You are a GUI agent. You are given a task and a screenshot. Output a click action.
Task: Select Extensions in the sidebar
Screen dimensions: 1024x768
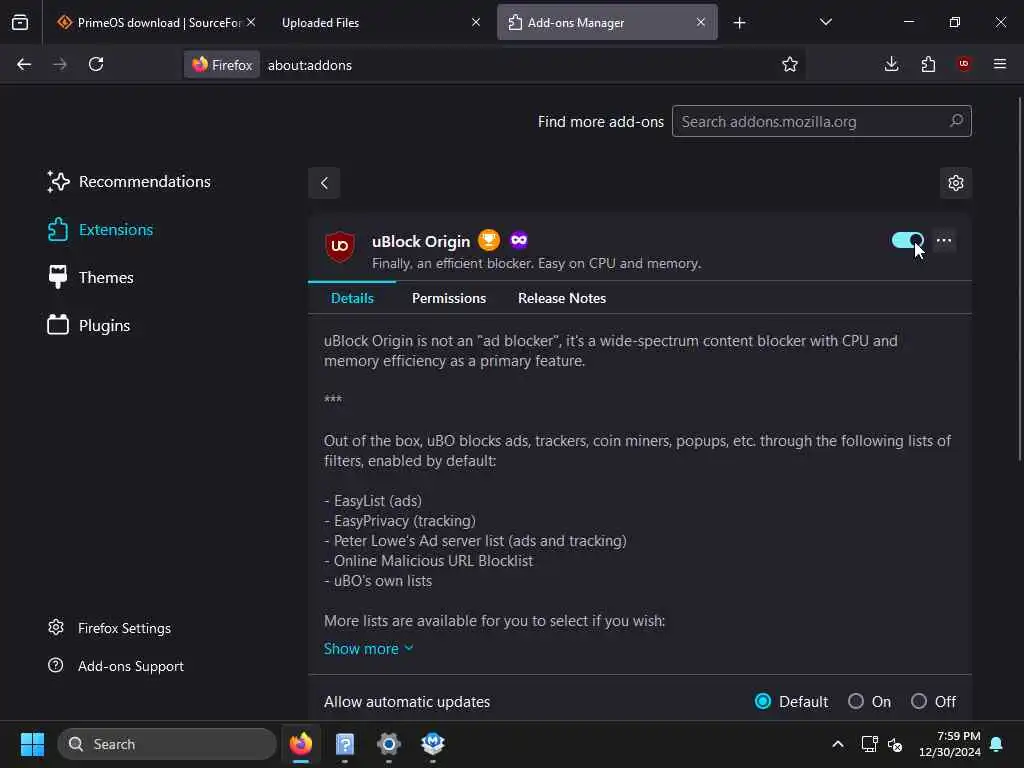coord(100,230)
